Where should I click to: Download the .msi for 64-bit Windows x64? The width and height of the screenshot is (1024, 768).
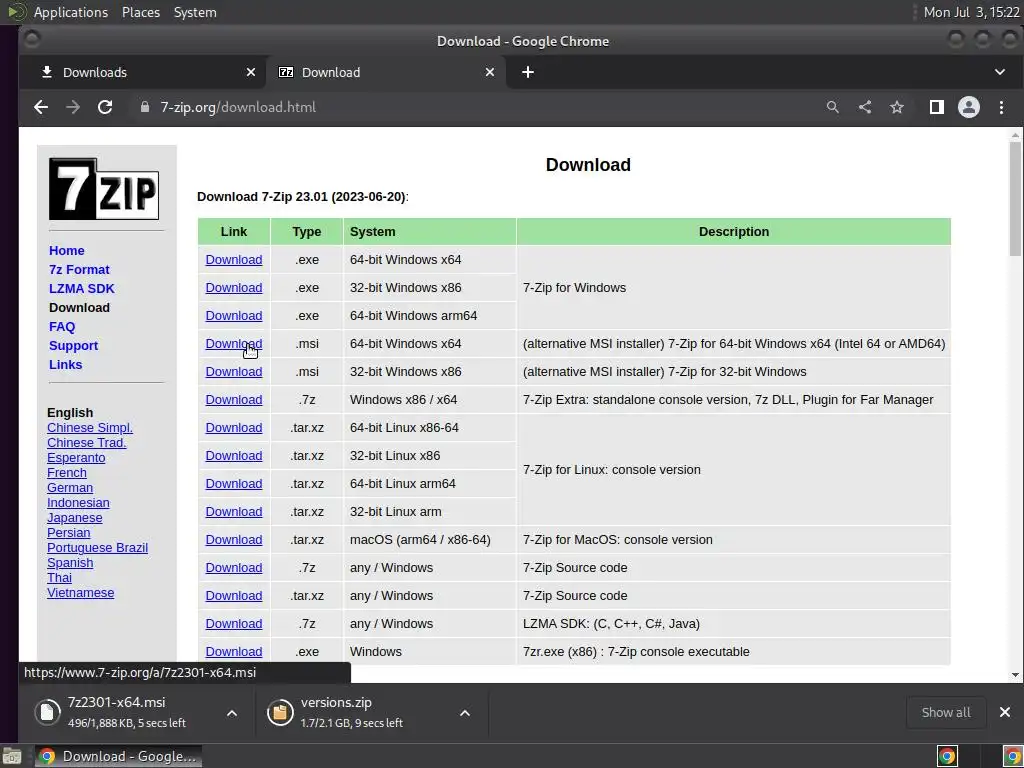(234, 344)
